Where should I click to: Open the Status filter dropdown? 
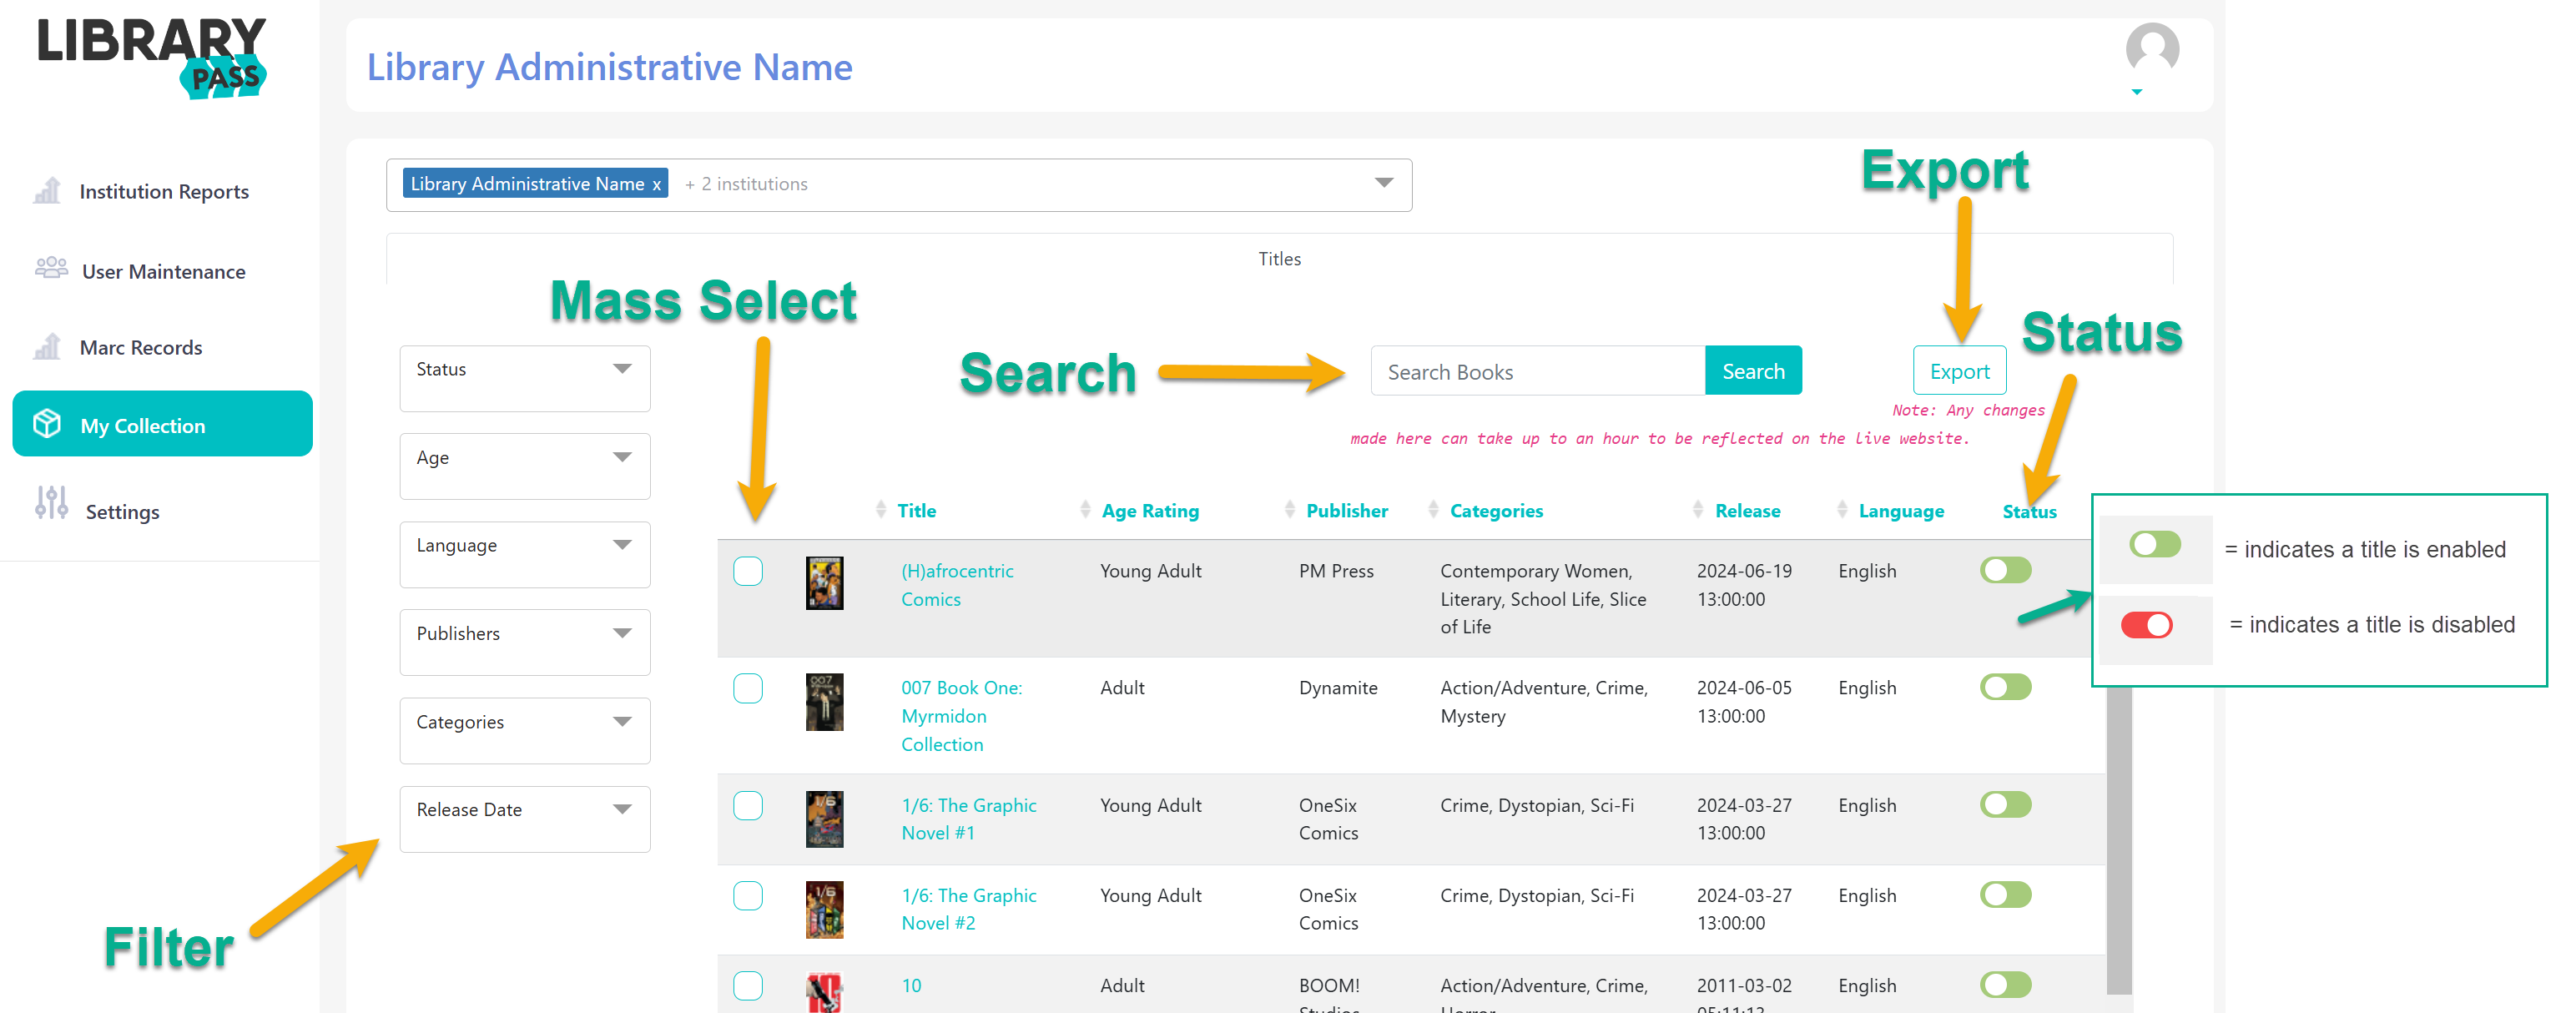524,378
